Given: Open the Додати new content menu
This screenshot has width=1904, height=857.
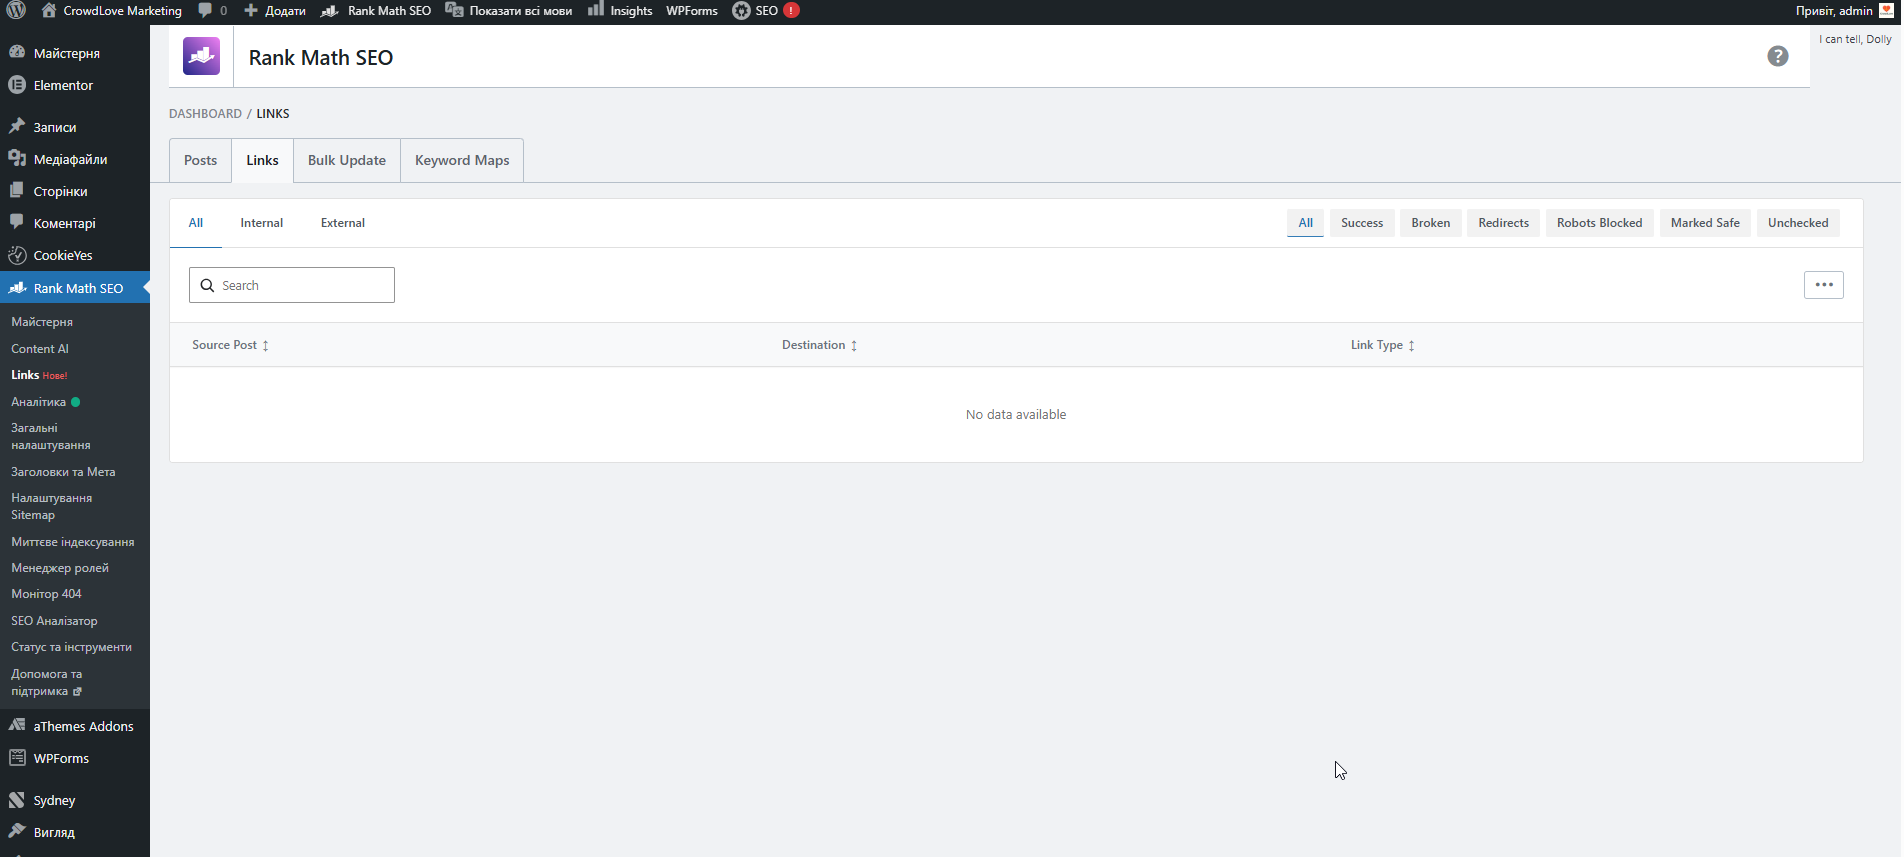Looking at the screenshot, I should click(275, 10).
